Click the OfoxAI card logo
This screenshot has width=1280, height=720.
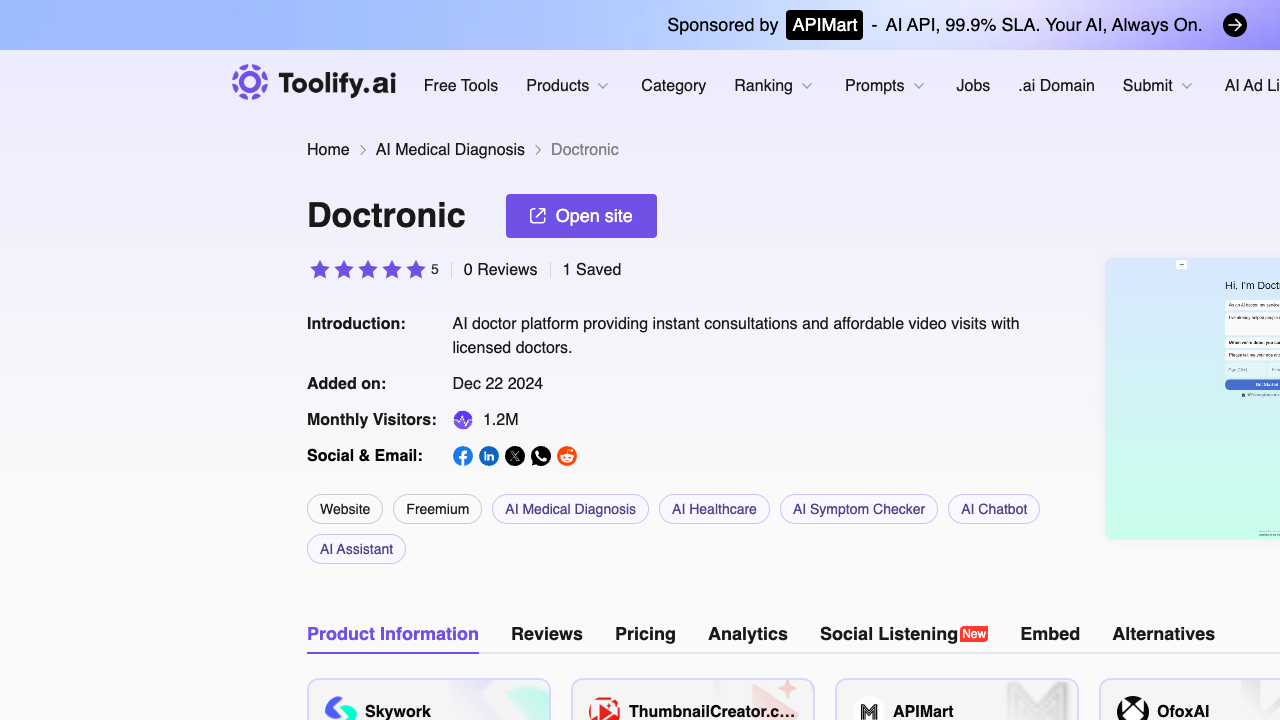[1133, 710]
